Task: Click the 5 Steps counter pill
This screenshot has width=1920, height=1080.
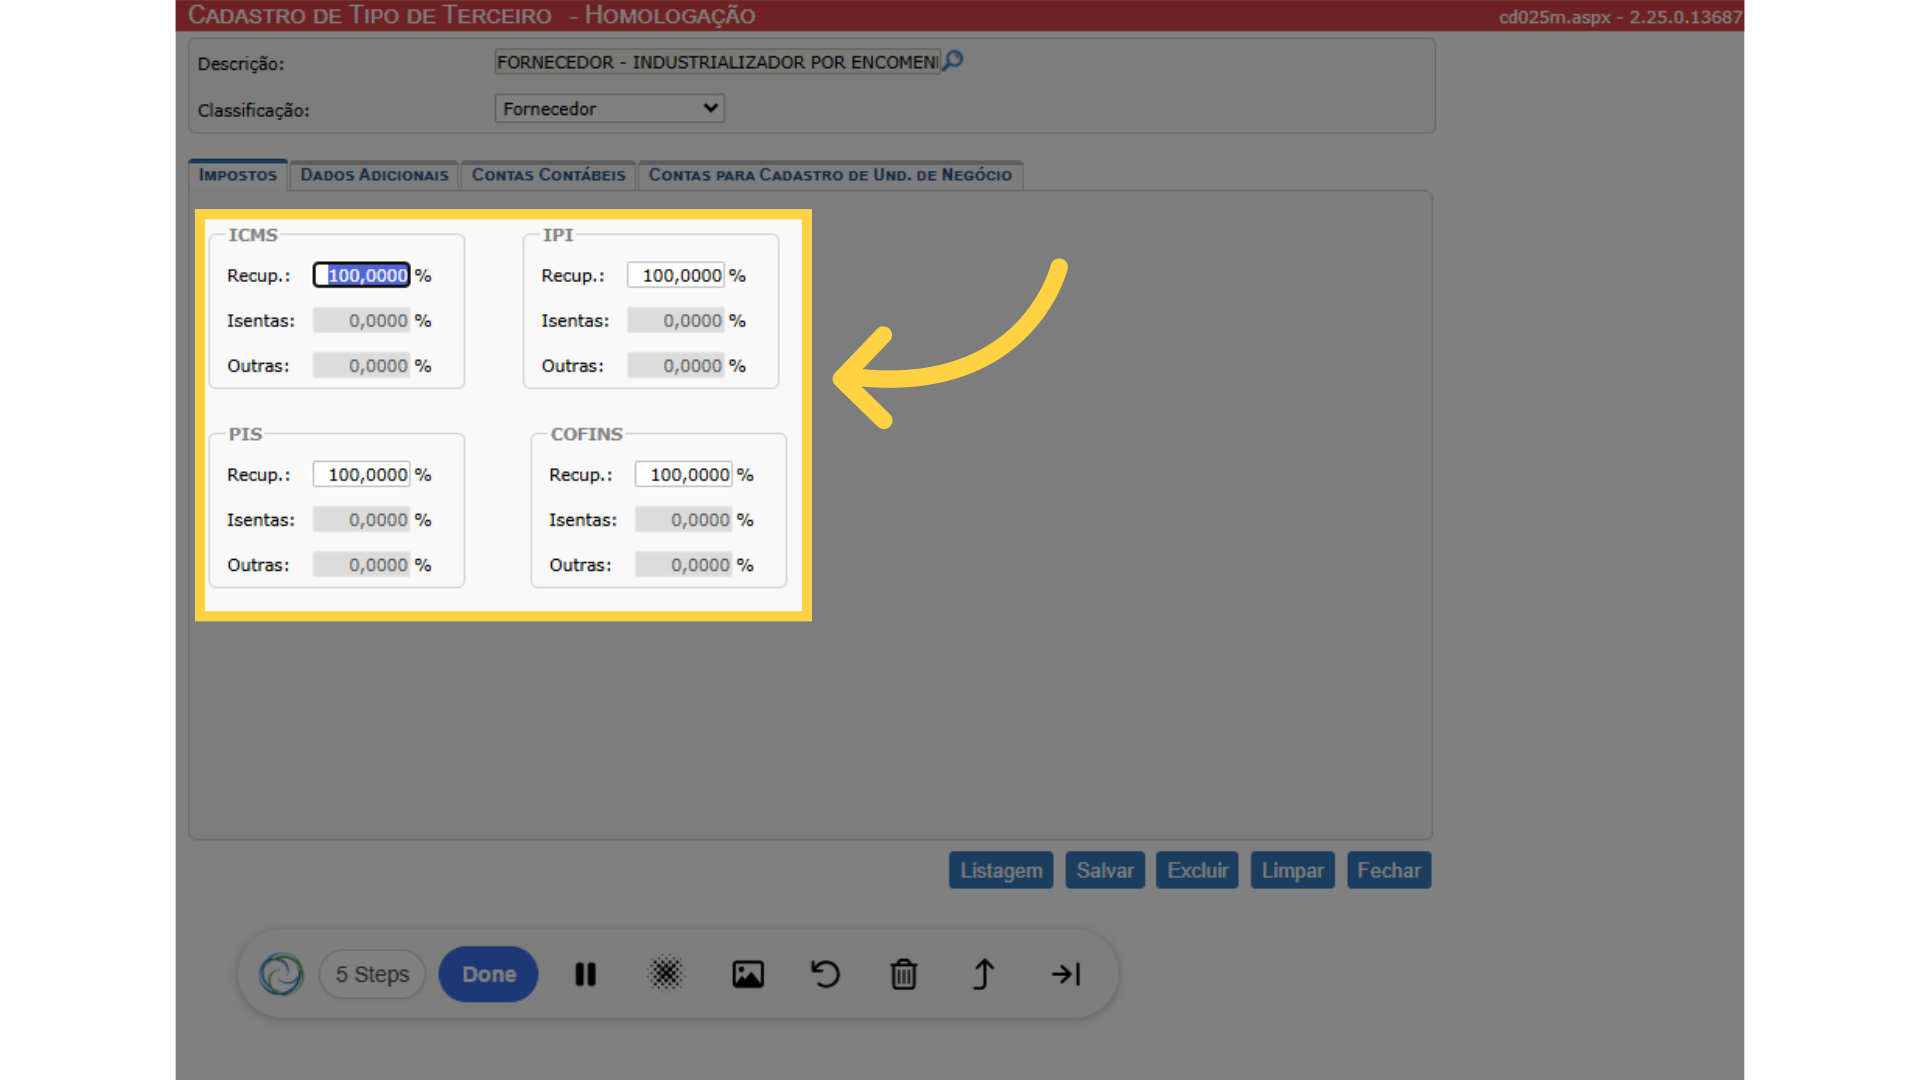Action: pos(372,974)
